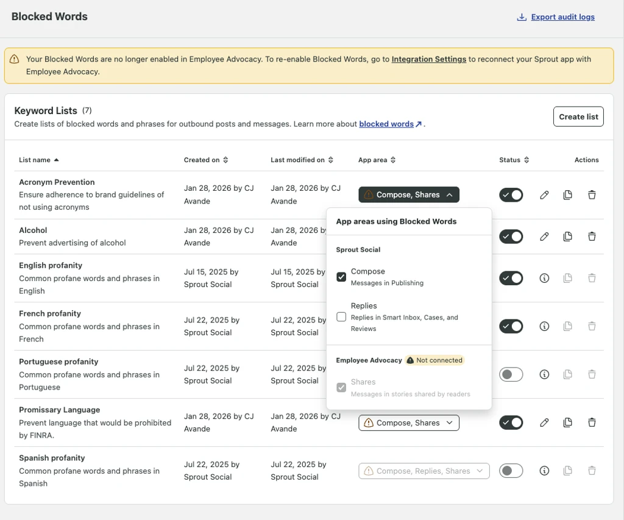Click the Create list button
The width and height of the screenshot is (624, 520).
coord(578,117)
